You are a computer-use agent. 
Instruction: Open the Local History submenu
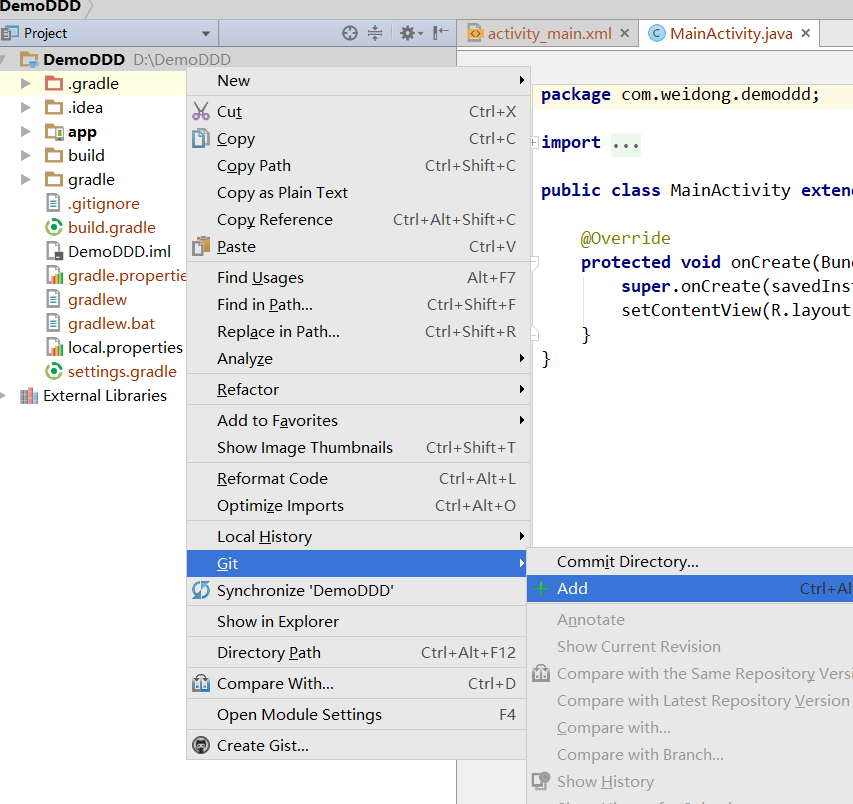click(x=356, y=536)
